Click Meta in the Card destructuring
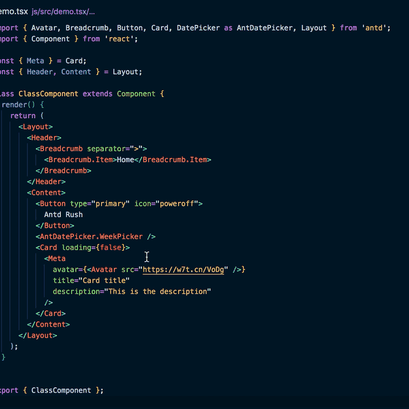Viewport: 409px width, 409px height. 35,61
